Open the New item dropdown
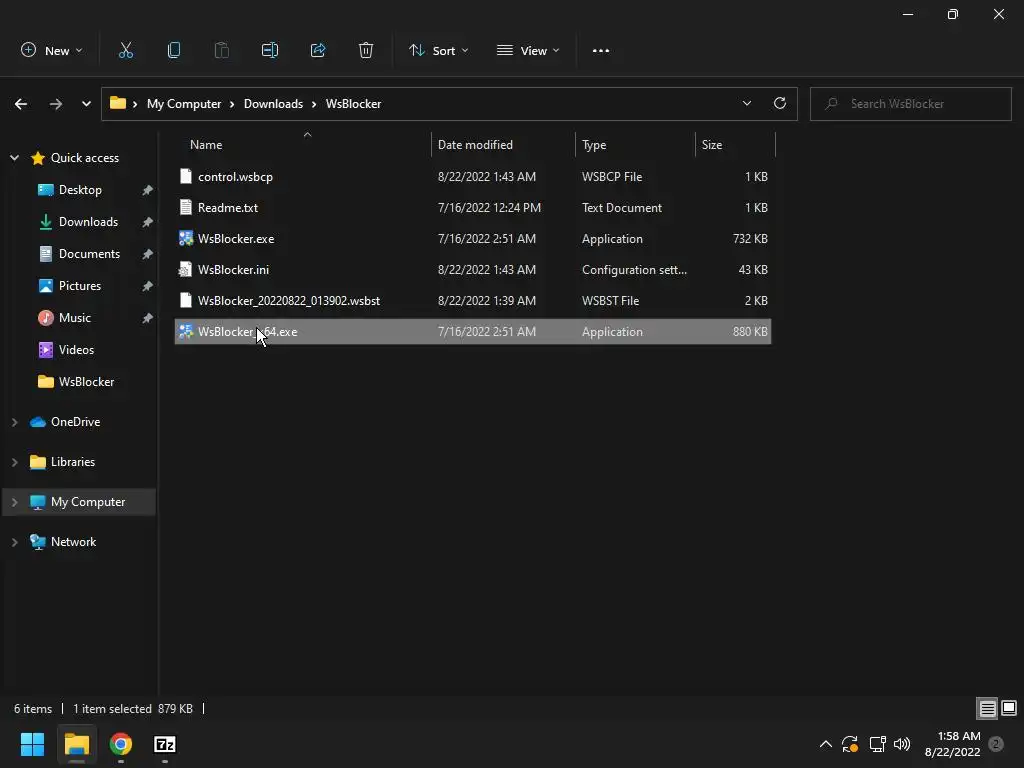 pyautogui.click(x=52, y=50)
